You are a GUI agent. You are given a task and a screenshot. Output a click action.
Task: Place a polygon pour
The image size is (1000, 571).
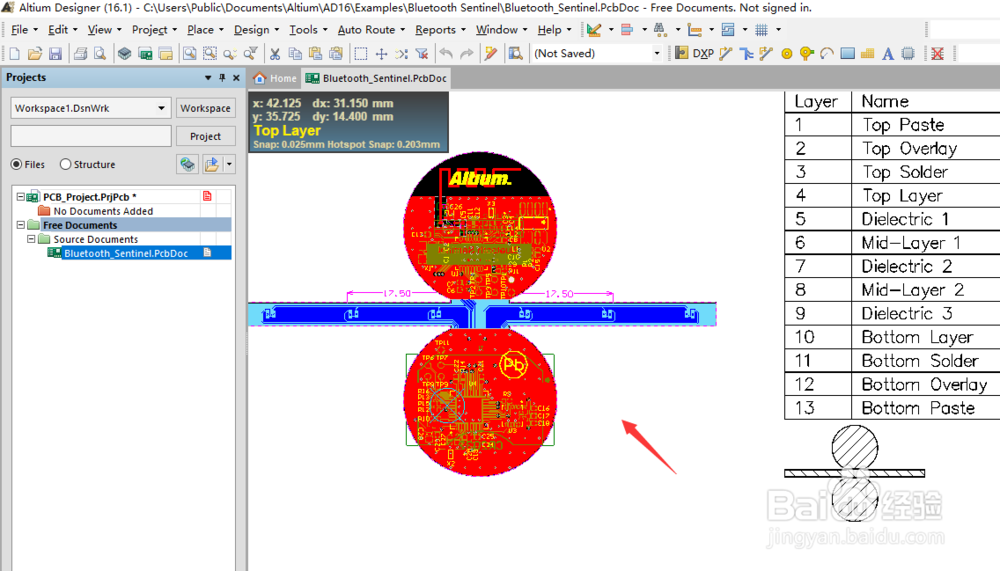coord(867,54)
